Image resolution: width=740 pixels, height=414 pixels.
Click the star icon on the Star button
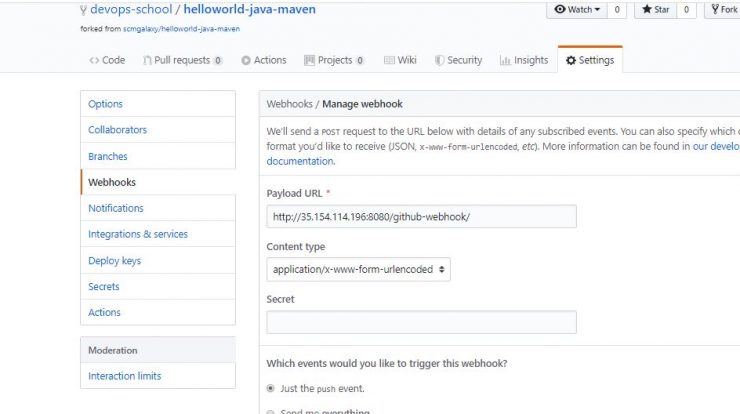point(647,9)
